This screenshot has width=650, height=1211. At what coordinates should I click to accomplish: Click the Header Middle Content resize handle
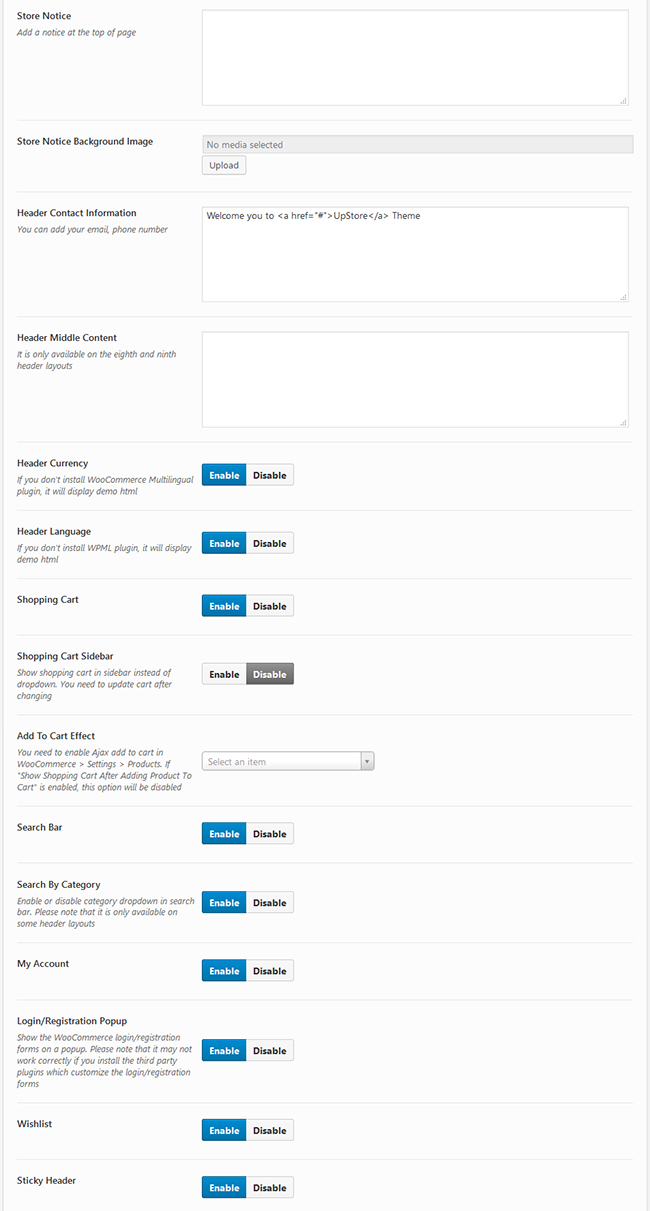point(623,422)
